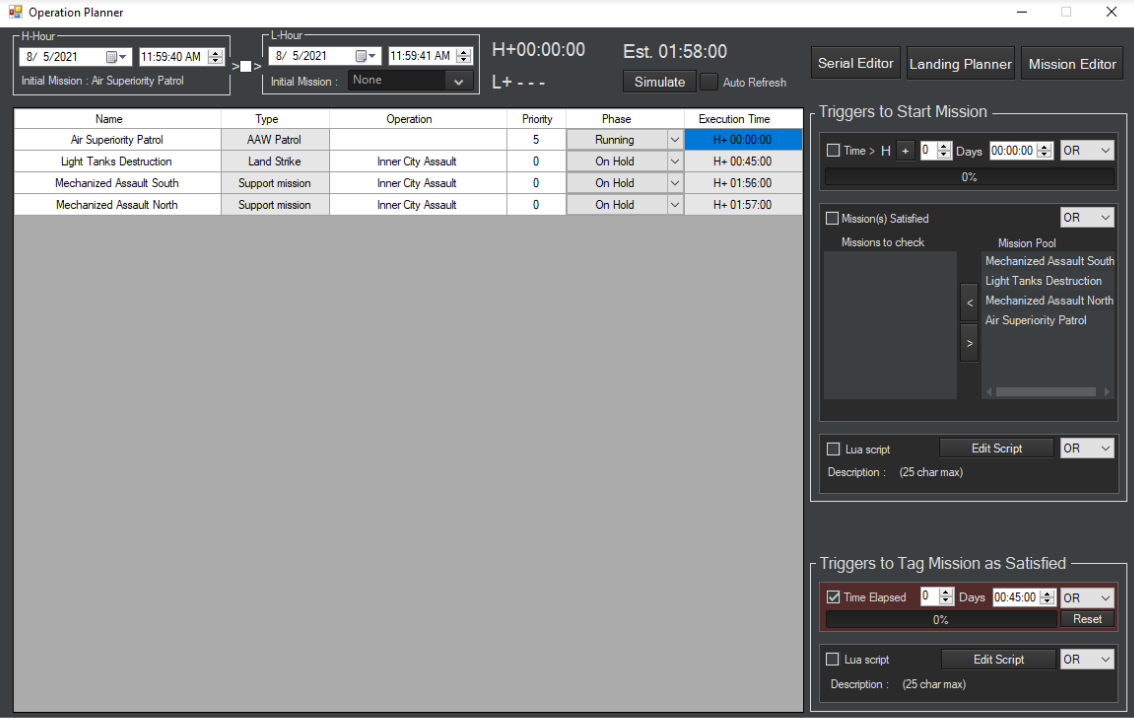Enable the Auto Refresh checkbox
The height and width of the screenshot is (719, 1134).
pyautogui.click(x=709, y=82)
